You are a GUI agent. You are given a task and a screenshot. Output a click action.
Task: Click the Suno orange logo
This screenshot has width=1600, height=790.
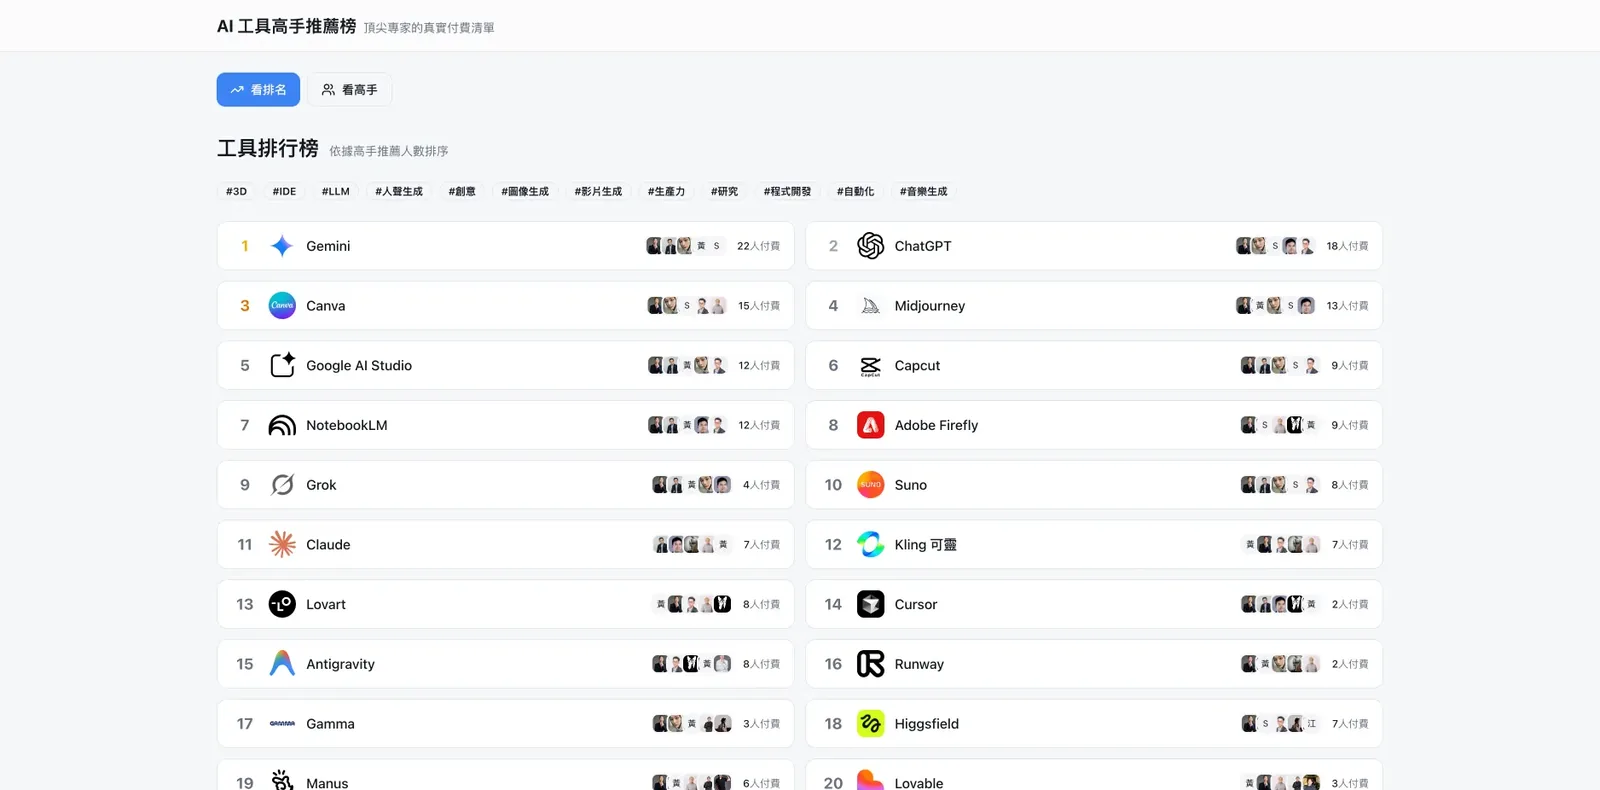coord(871,485)
